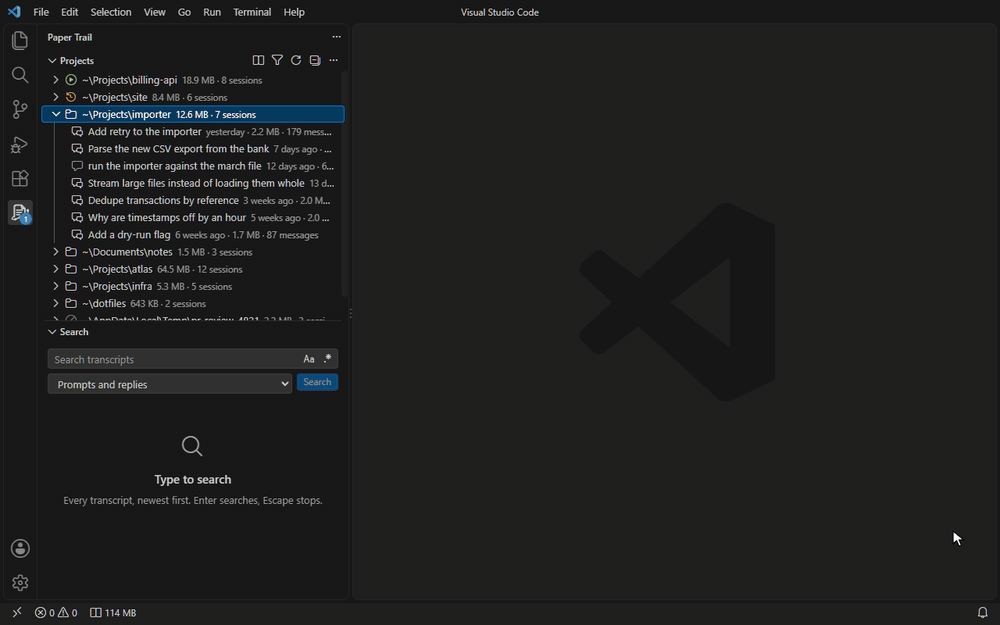The width and height of the screenshot is (1000, 625).
Task: Click the folder icon of the dotfiles project
Action: click(x=71, y=304)
